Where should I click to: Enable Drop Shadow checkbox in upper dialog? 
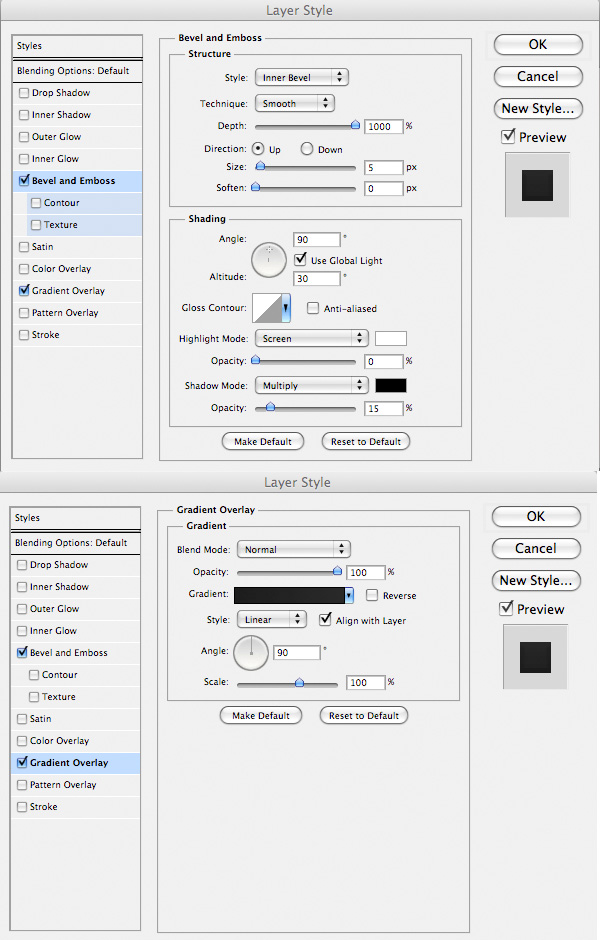point(24,93)
